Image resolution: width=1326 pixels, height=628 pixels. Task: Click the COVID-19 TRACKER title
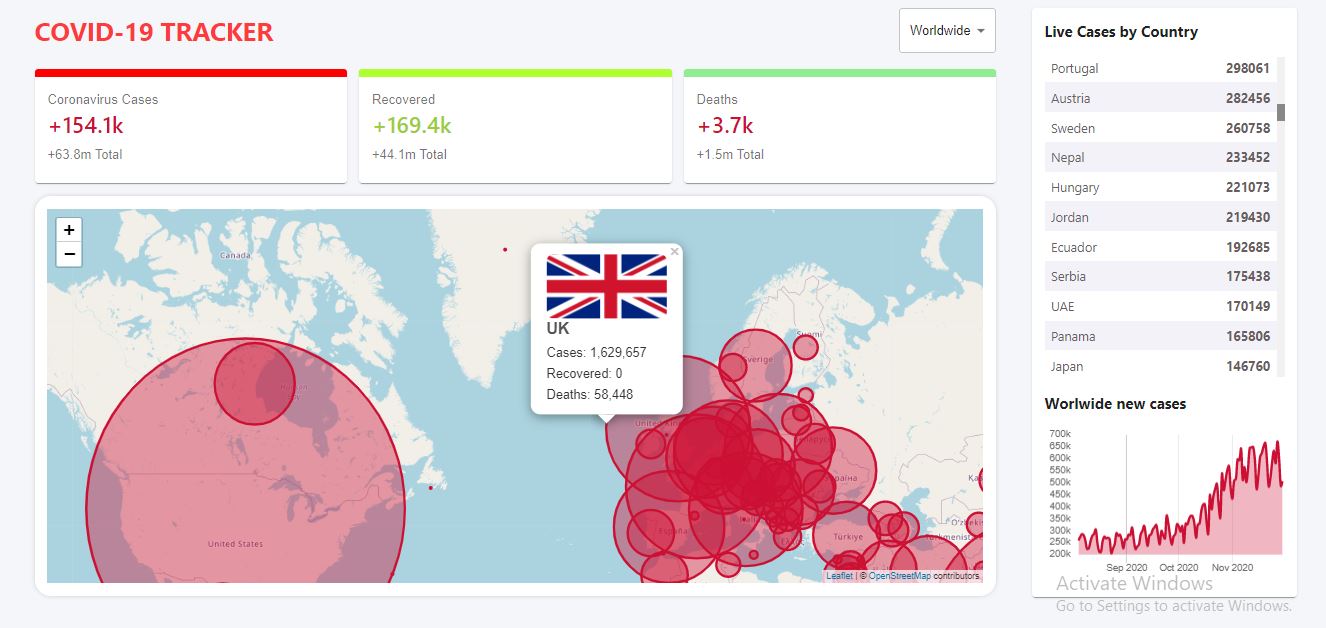click(154, 32)
